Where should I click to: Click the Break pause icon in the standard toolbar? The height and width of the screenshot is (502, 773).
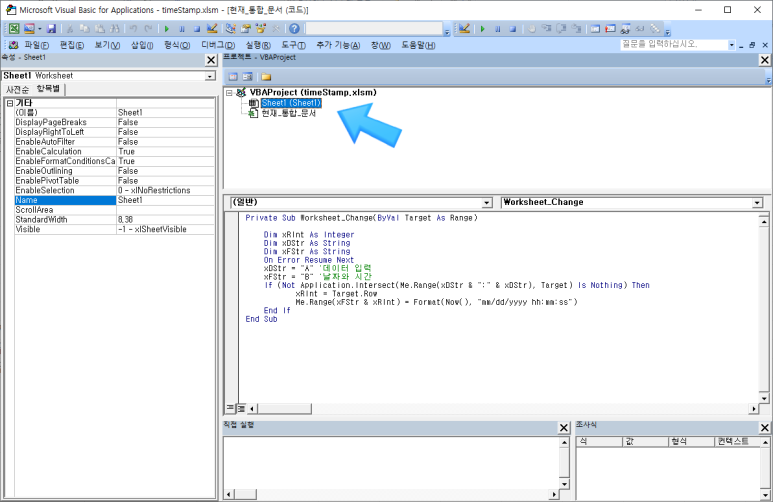click(x=182, y=29)
